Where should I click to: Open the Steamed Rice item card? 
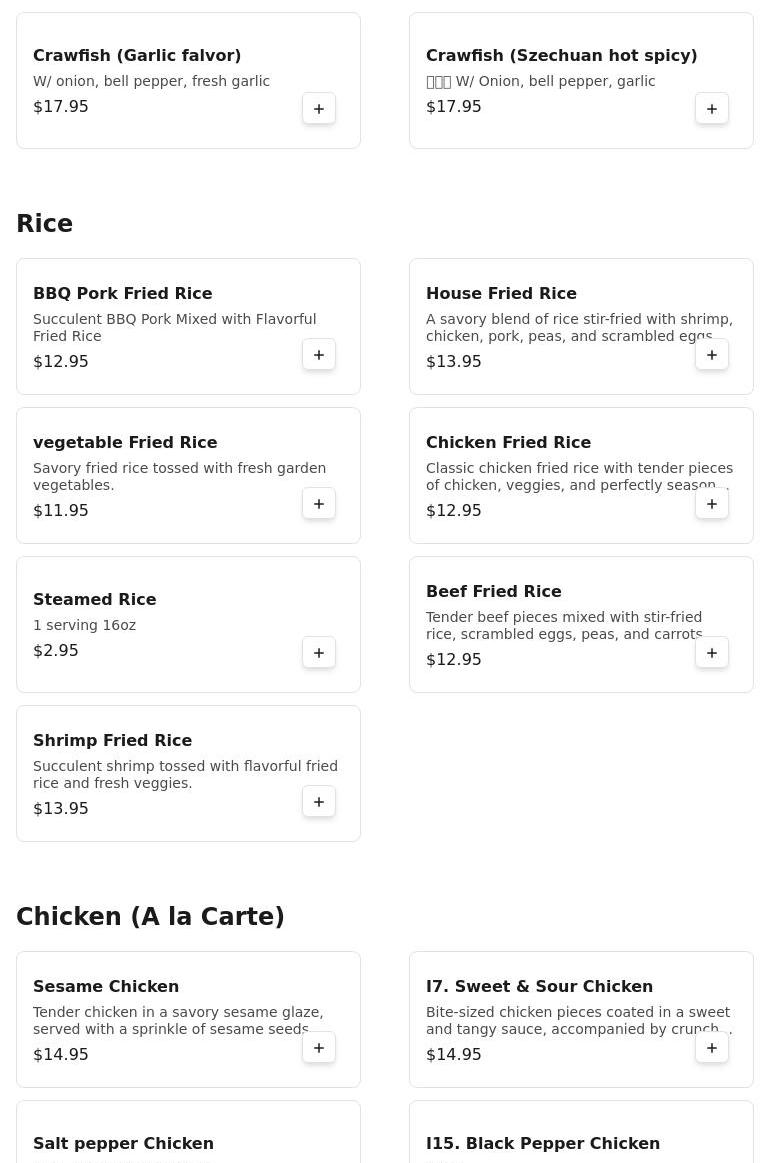(x=188, y=625)
